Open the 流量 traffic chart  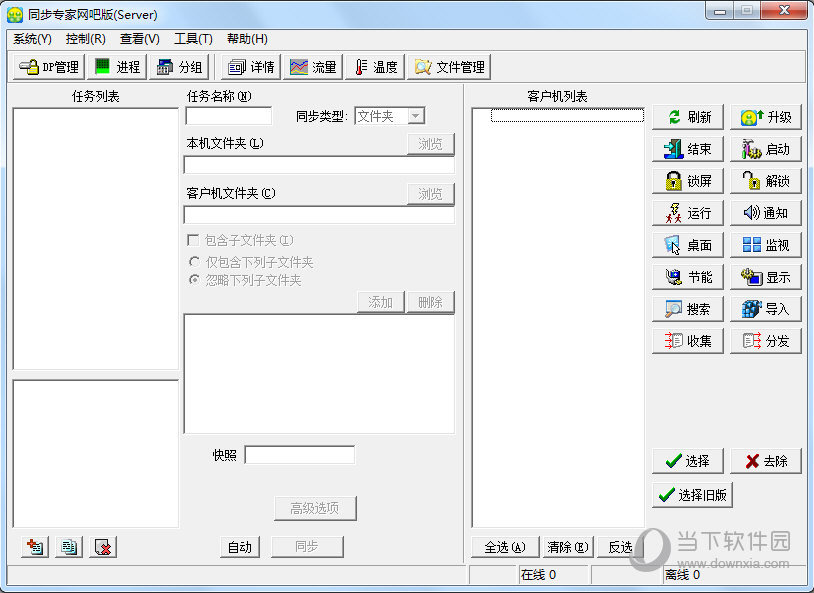tap(313, 67)
